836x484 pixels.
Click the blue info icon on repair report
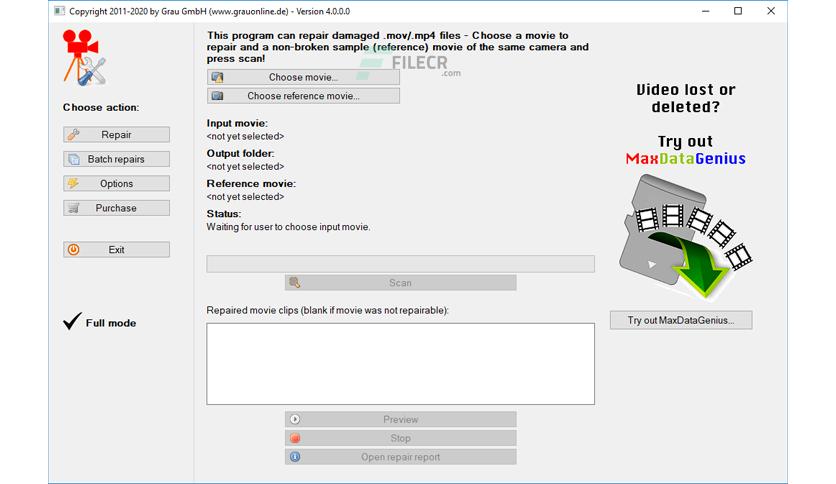[295, 457]
